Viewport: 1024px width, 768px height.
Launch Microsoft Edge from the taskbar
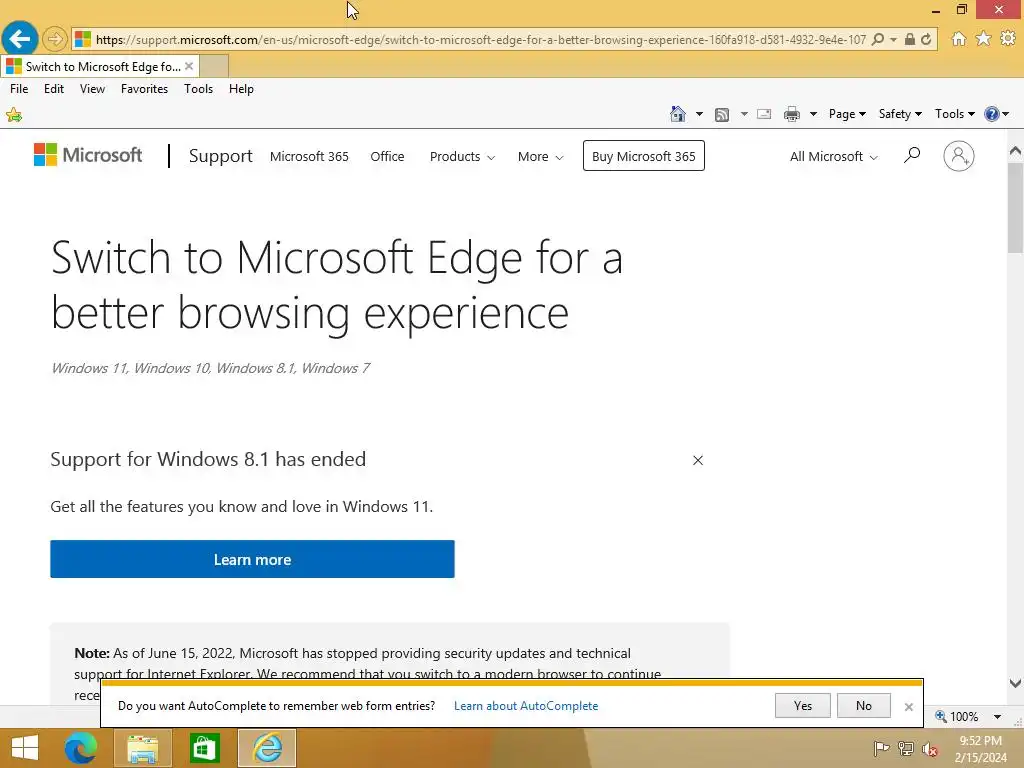(x=80, y=748)
